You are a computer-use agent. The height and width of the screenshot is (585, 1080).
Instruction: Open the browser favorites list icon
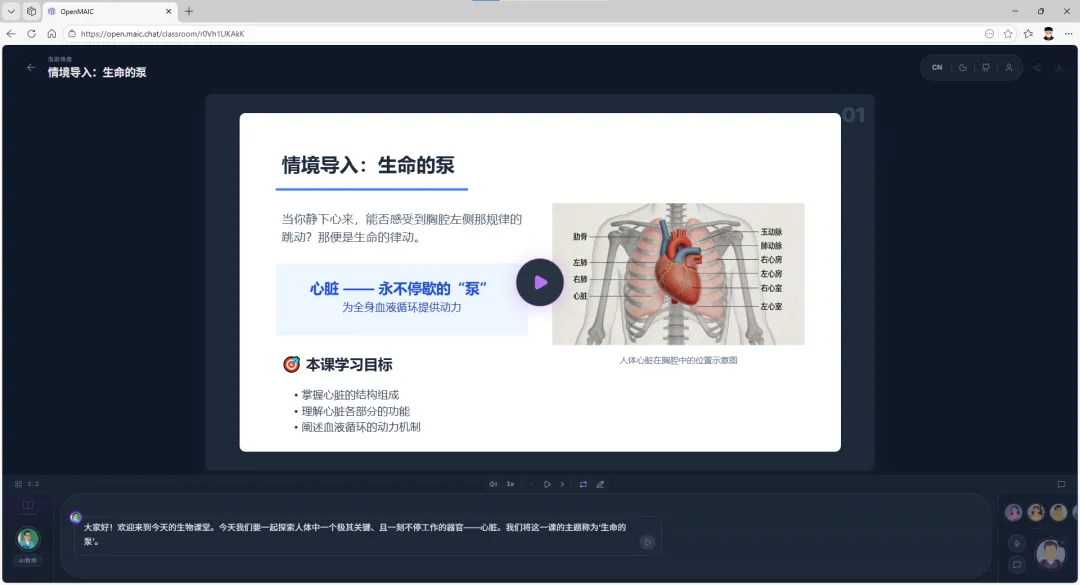point(1028,34)
